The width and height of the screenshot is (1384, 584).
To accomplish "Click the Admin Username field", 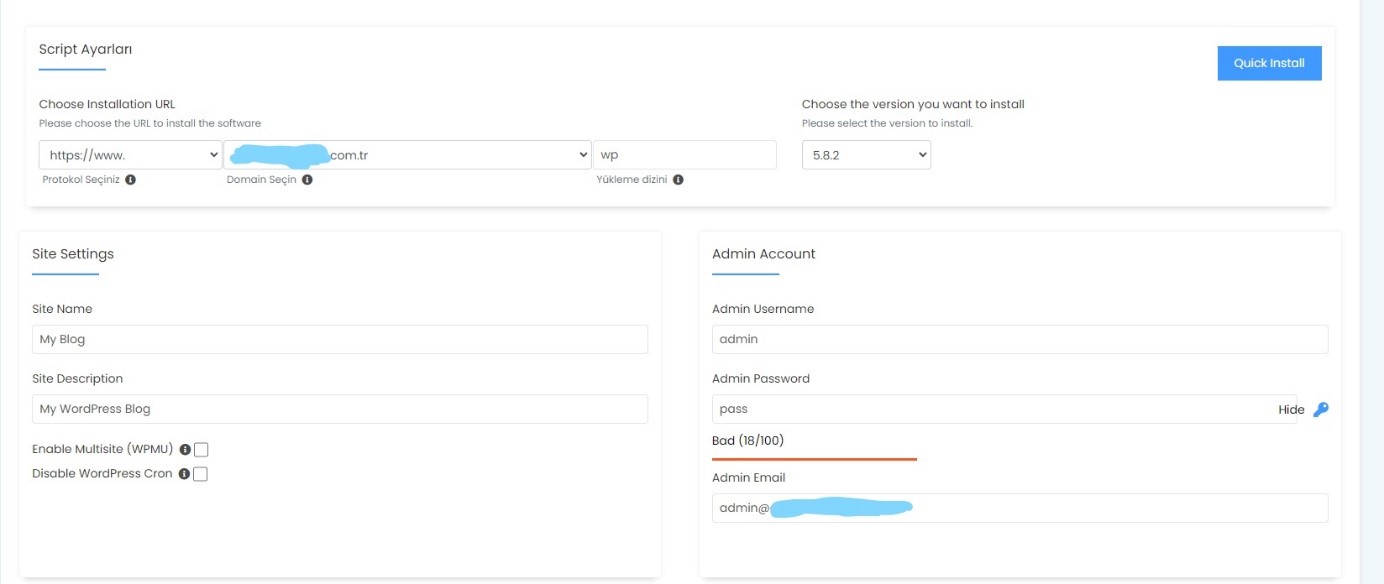I will click(x=1020, y=339).
